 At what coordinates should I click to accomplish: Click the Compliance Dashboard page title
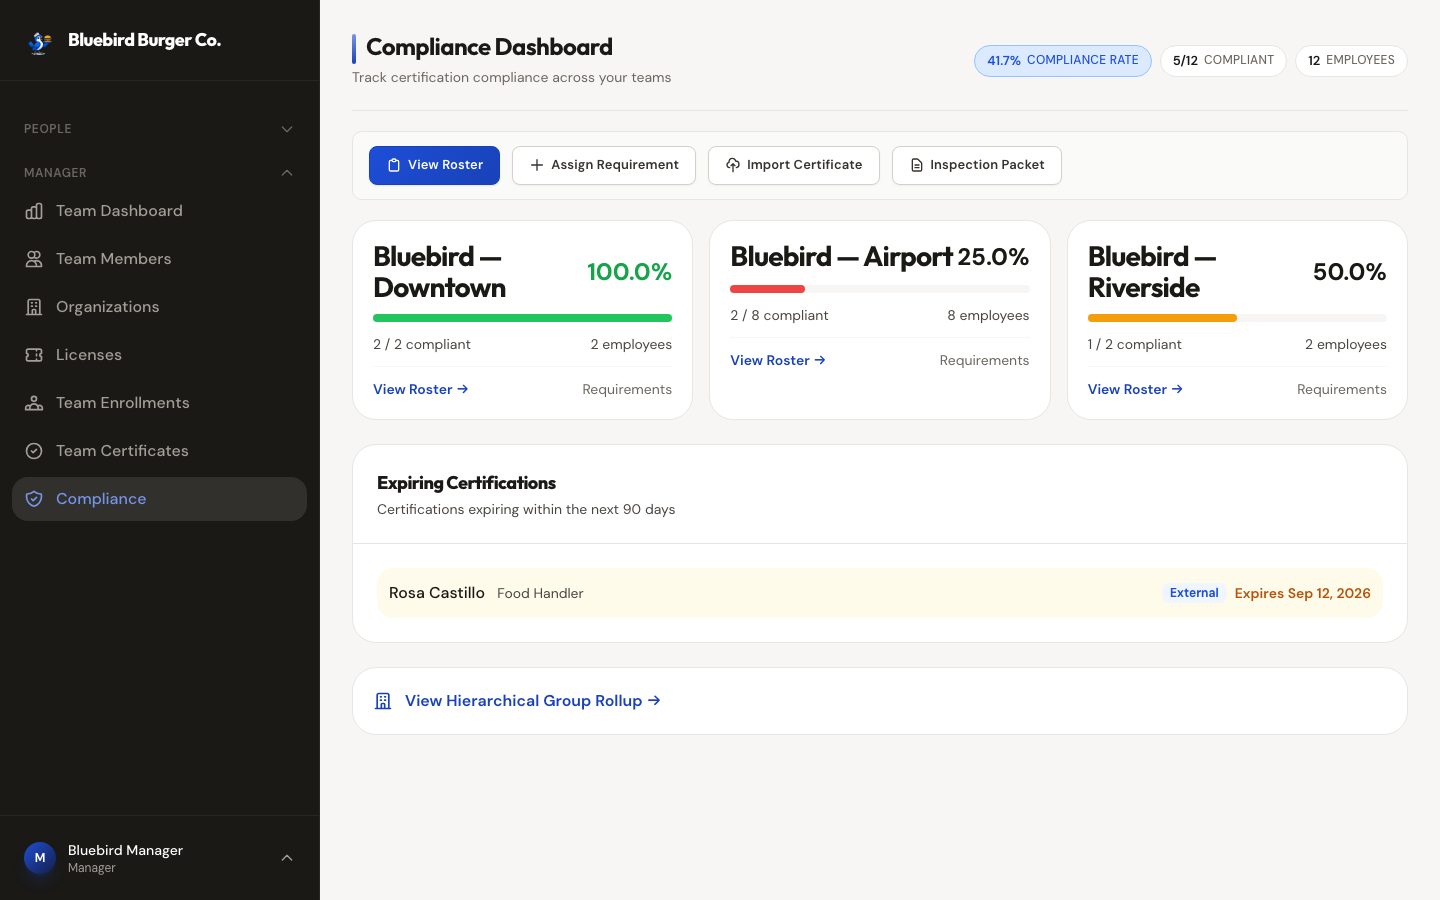[489, 47]
